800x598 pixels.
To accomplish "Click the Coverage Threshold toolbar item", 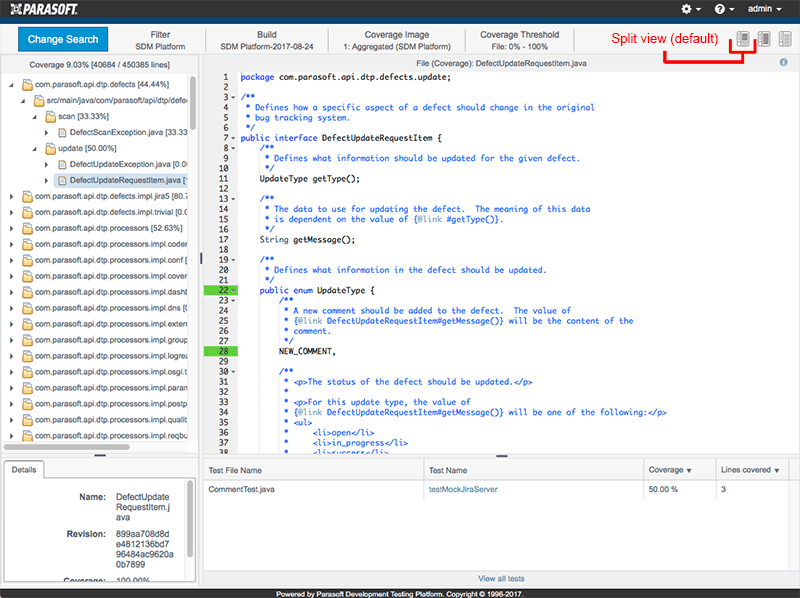I will (519, 40).
